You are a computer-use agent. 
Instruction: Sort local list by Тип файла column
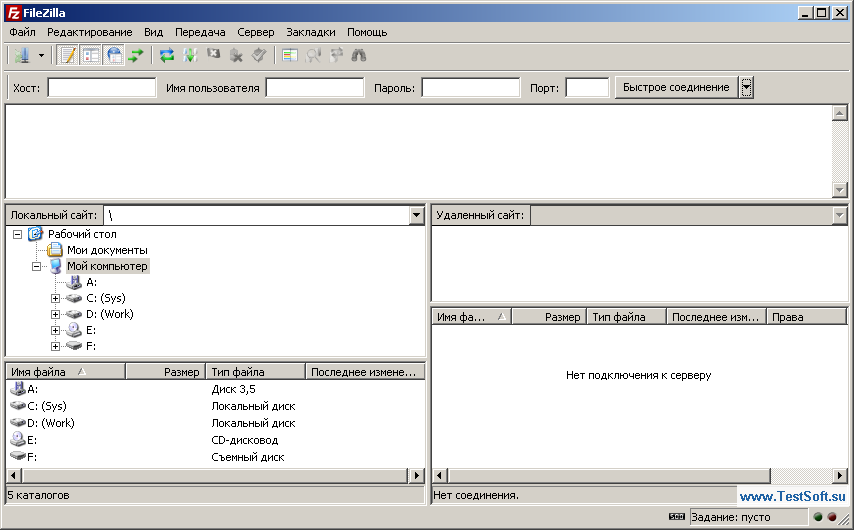tap(256, 371)
